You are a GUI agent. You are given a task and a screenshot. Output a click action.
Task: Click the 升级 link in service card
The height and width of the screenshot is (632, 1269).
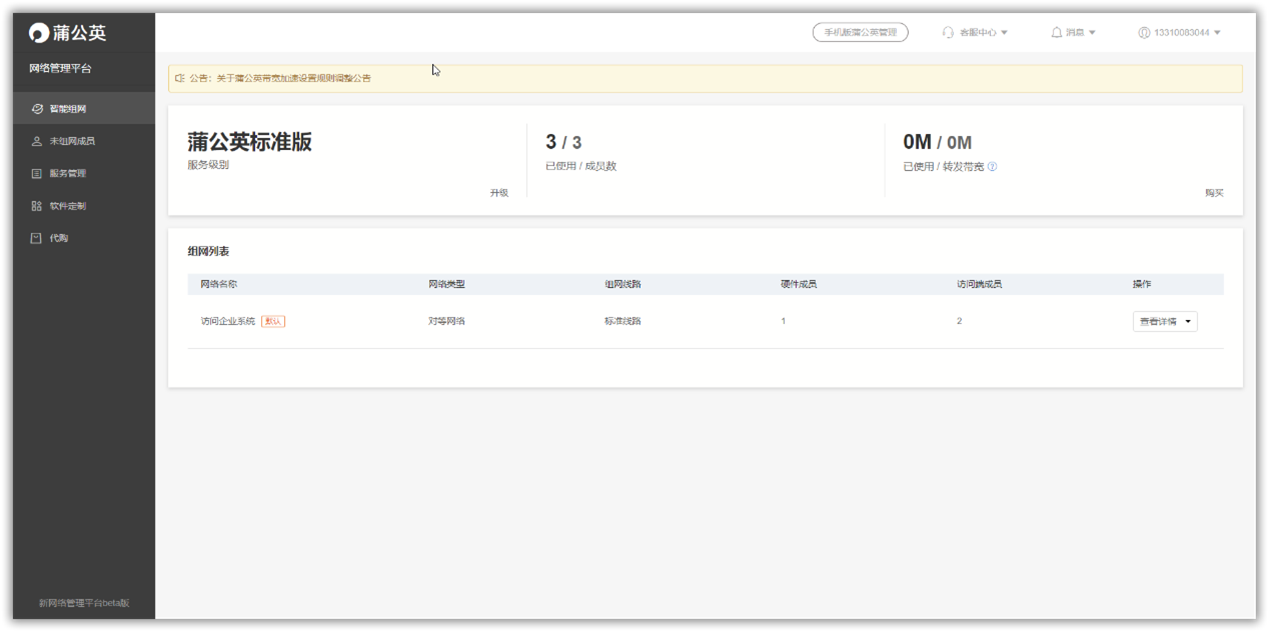(x=499, y=193)
